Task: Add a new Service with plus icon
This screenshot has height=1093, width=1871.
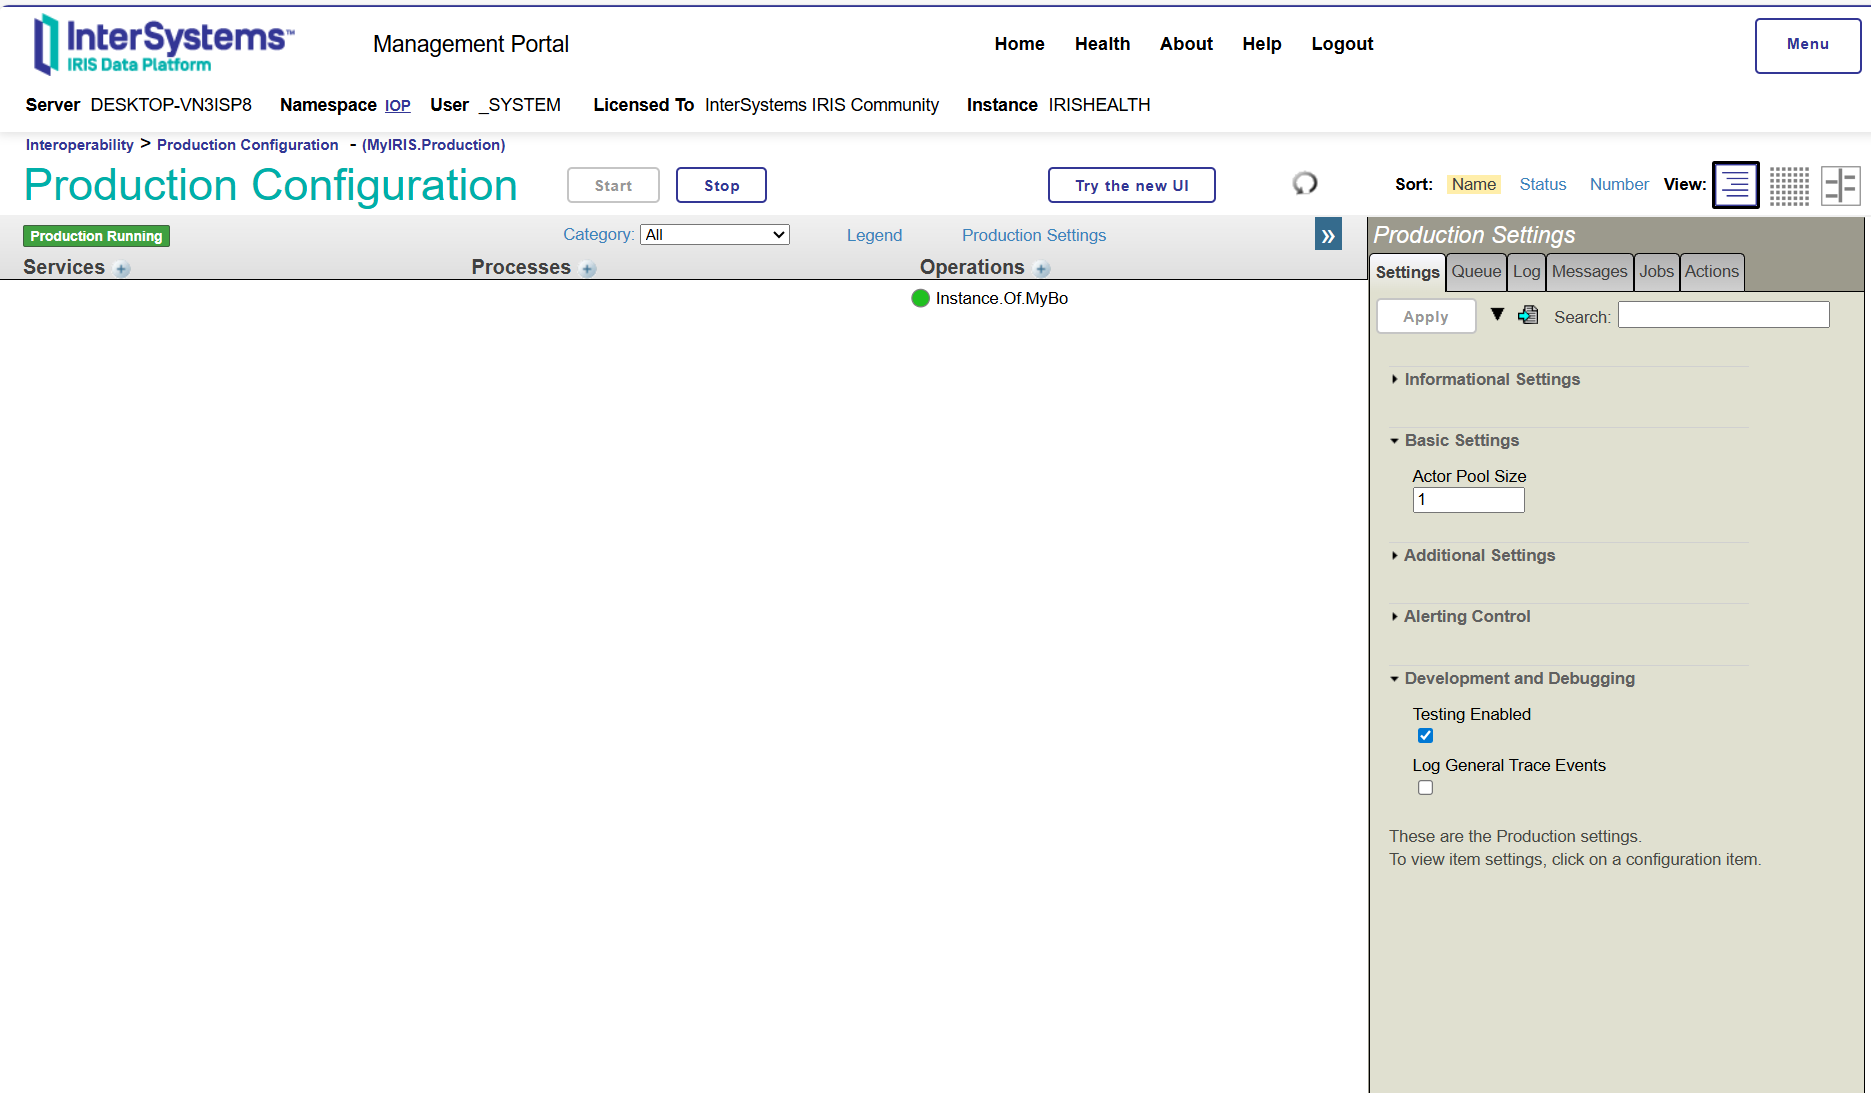Action: click(122, 269)
